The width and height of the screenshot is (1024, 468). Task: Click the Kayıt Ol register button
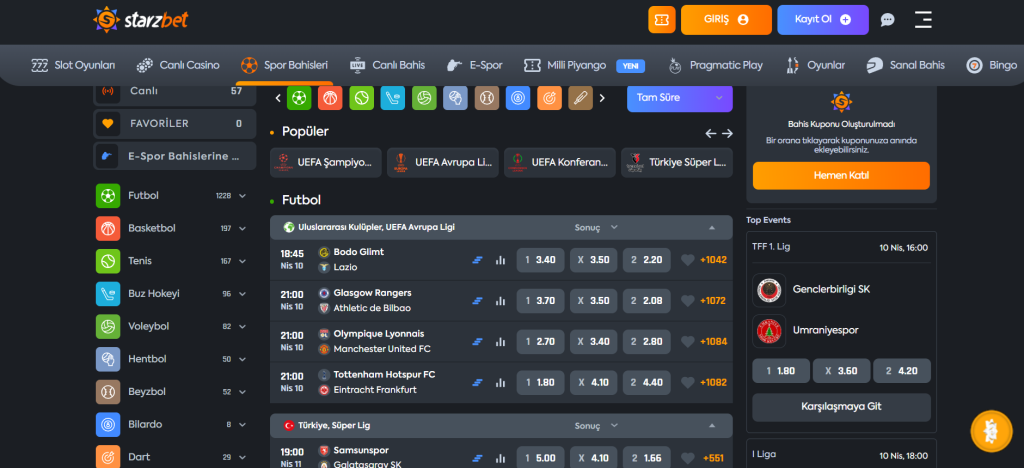pos(823,20)
